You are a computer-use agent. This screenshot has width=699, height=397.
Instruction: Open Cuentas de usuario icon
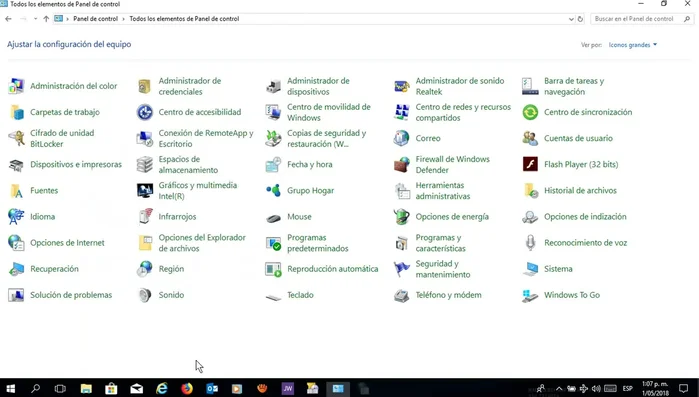pos(530,138)
